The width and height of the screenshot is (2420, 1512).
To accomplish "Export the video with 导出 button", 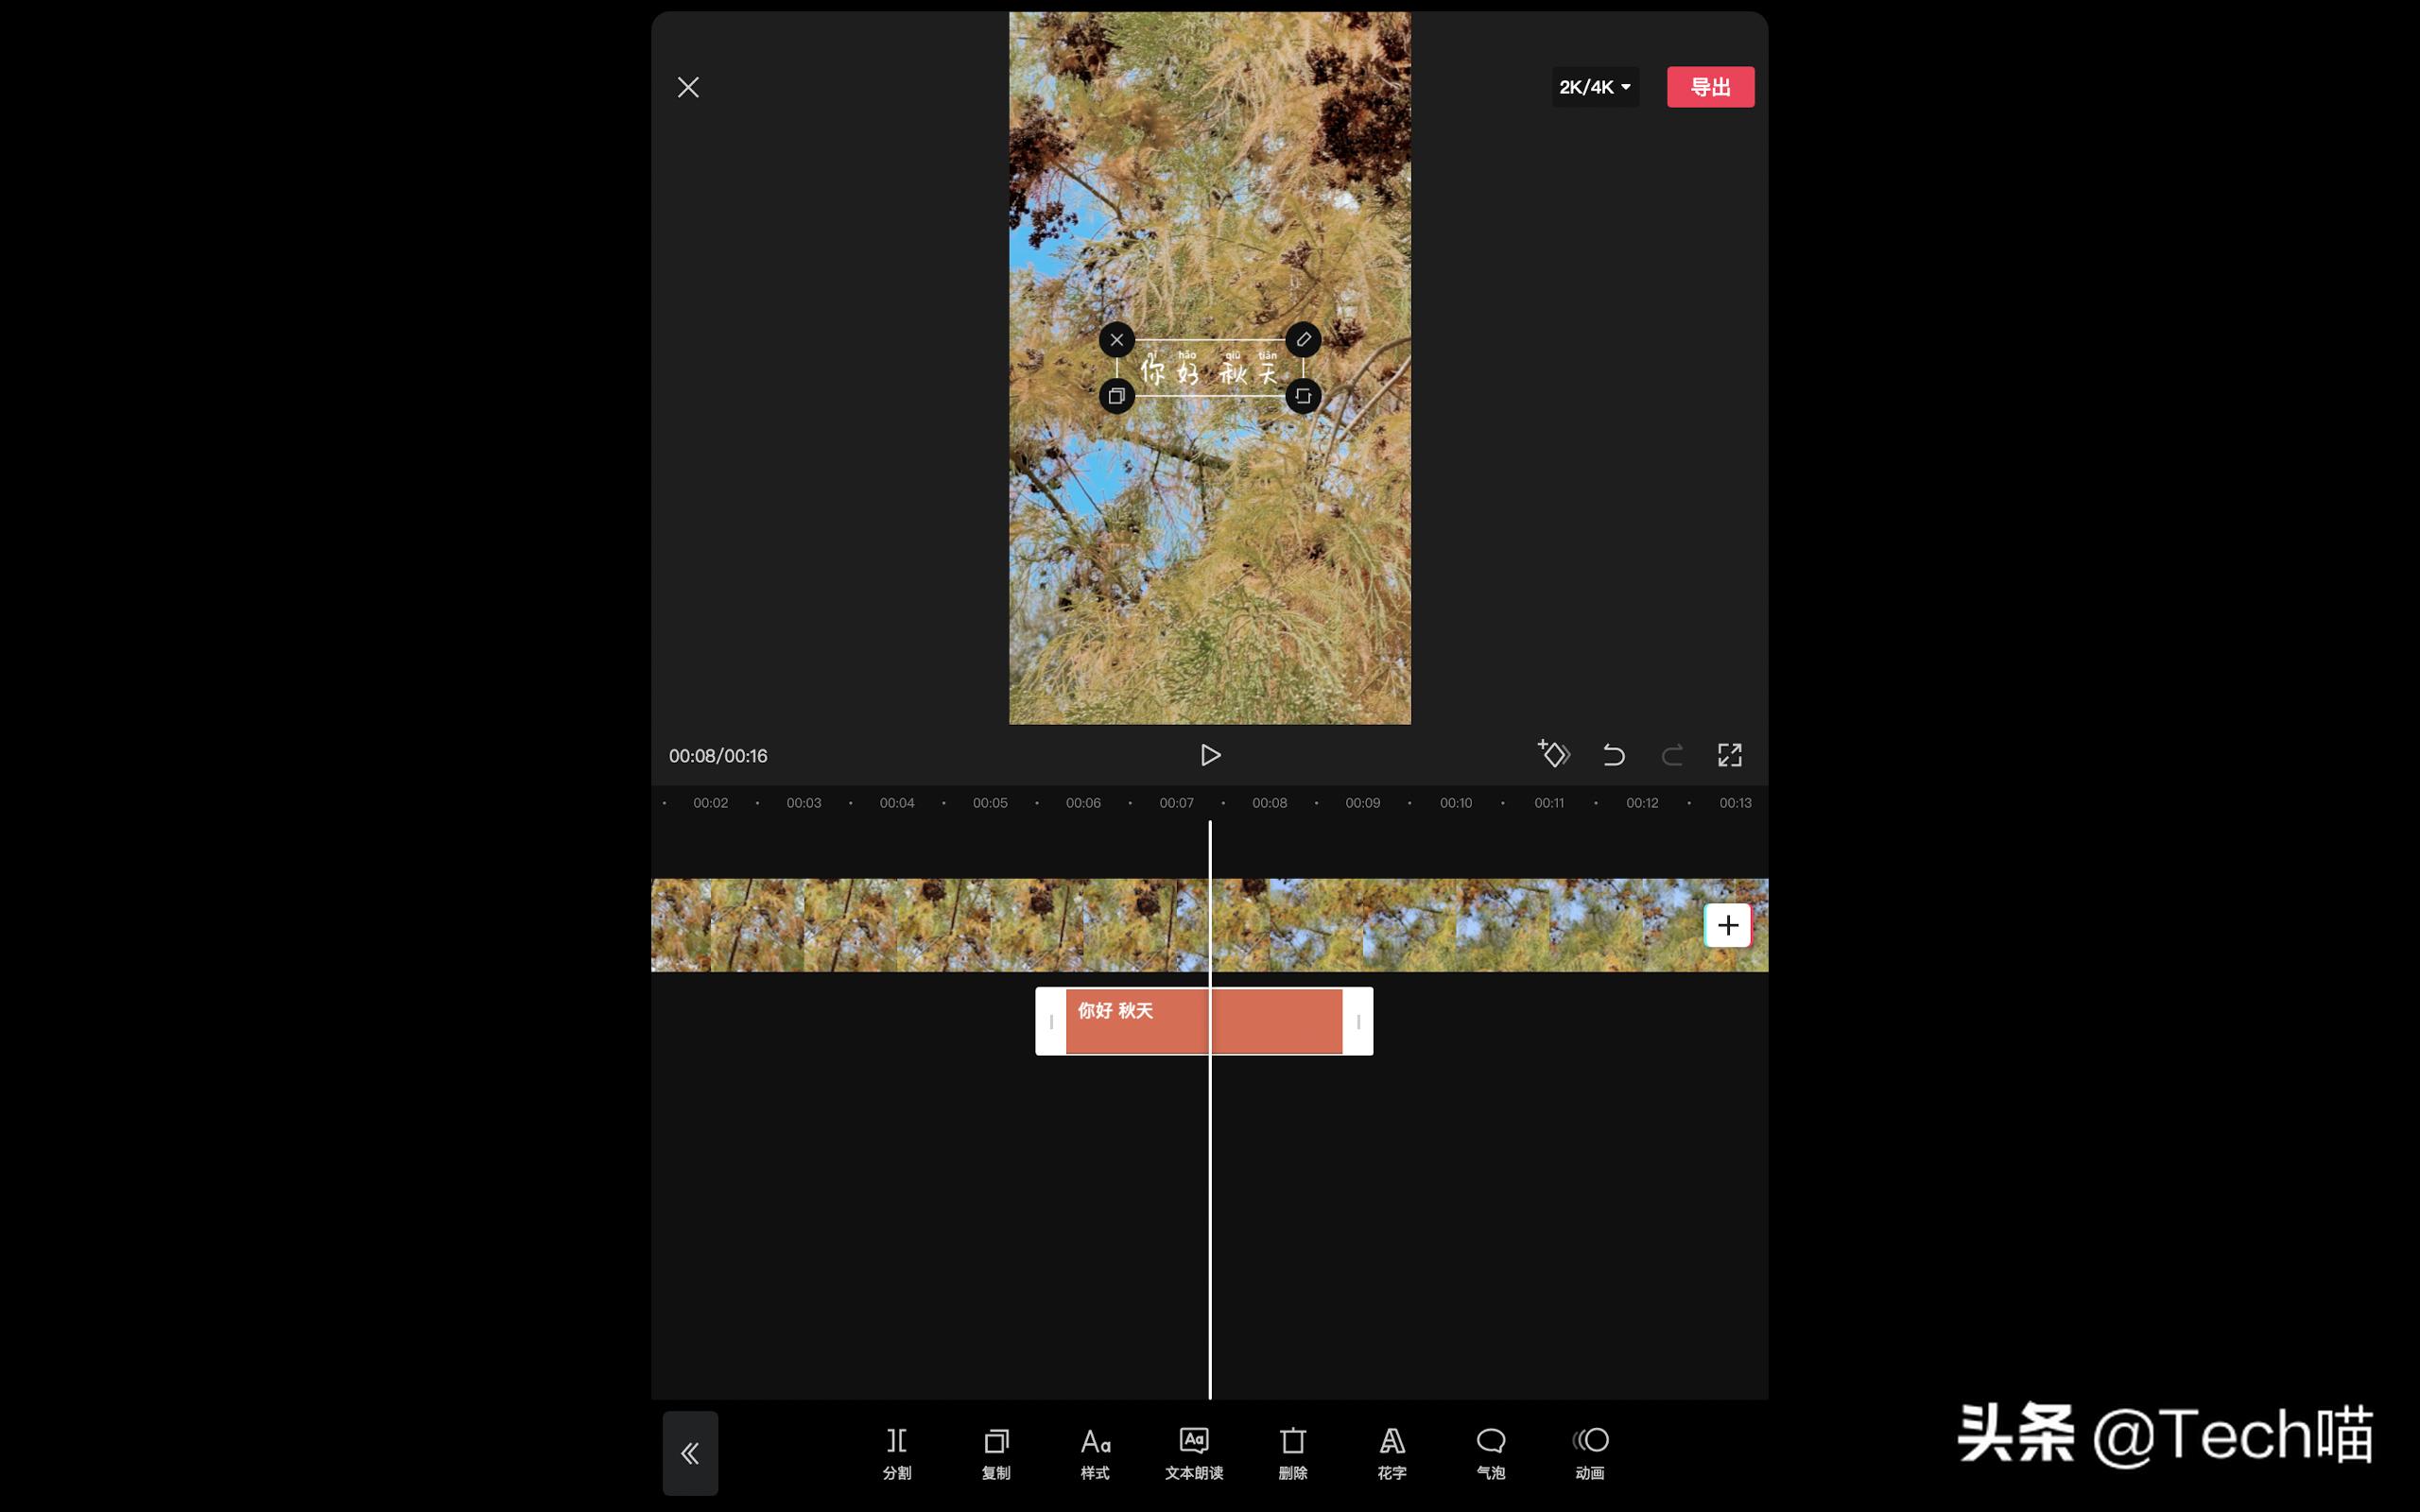I will 1709,86.
